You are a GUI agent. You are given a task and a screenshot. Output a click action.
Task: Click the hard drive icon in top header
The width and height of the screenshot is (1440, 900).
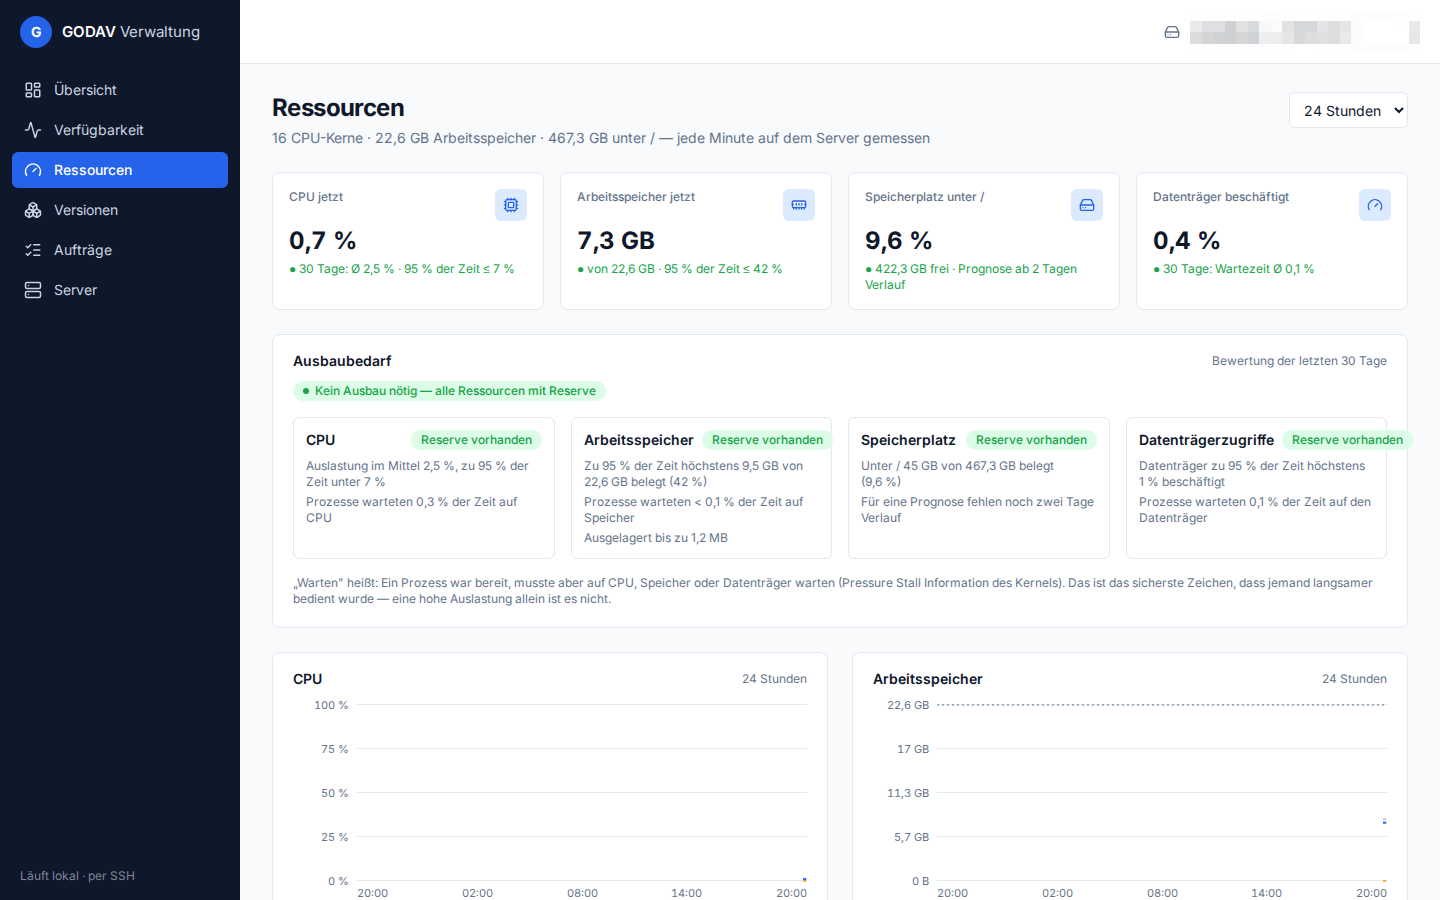point(1172,32)
